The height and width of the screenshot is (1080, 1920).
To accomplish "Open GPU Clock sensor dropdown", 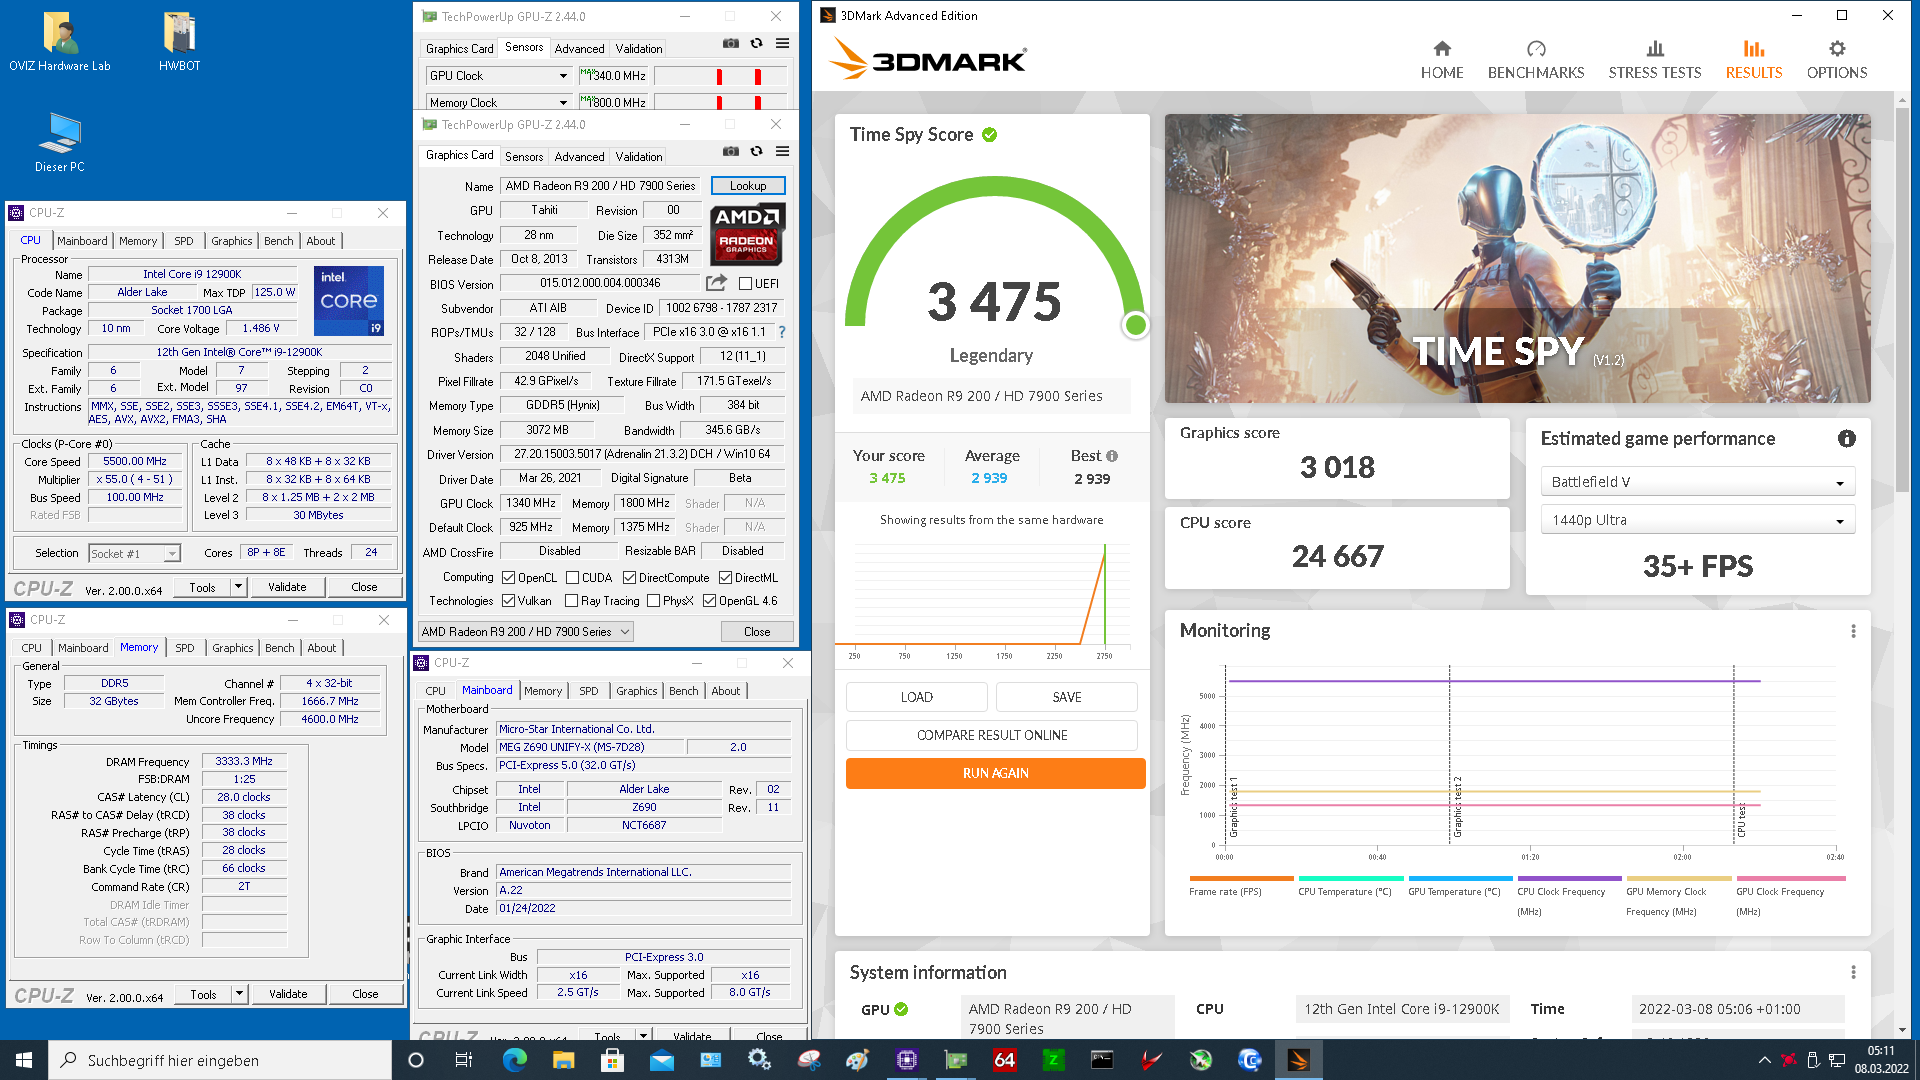I will 498,76.
